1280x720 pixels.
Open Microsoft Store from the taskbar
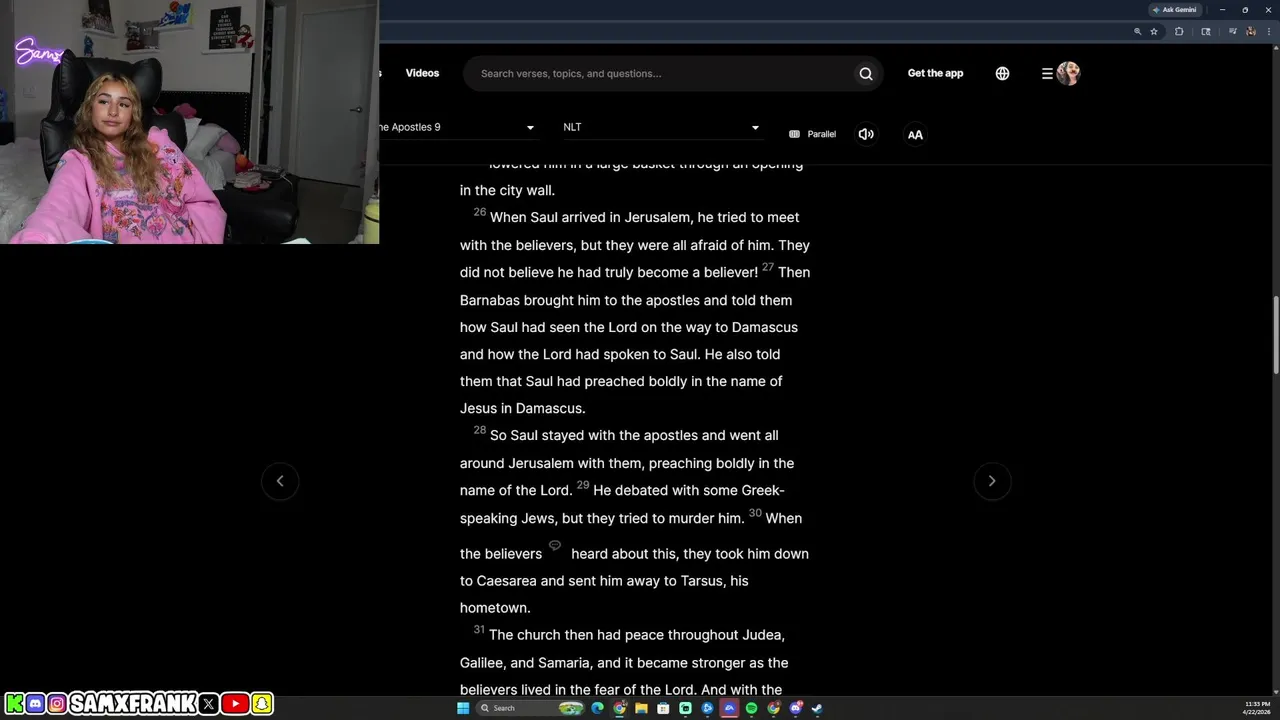(663, 708)
